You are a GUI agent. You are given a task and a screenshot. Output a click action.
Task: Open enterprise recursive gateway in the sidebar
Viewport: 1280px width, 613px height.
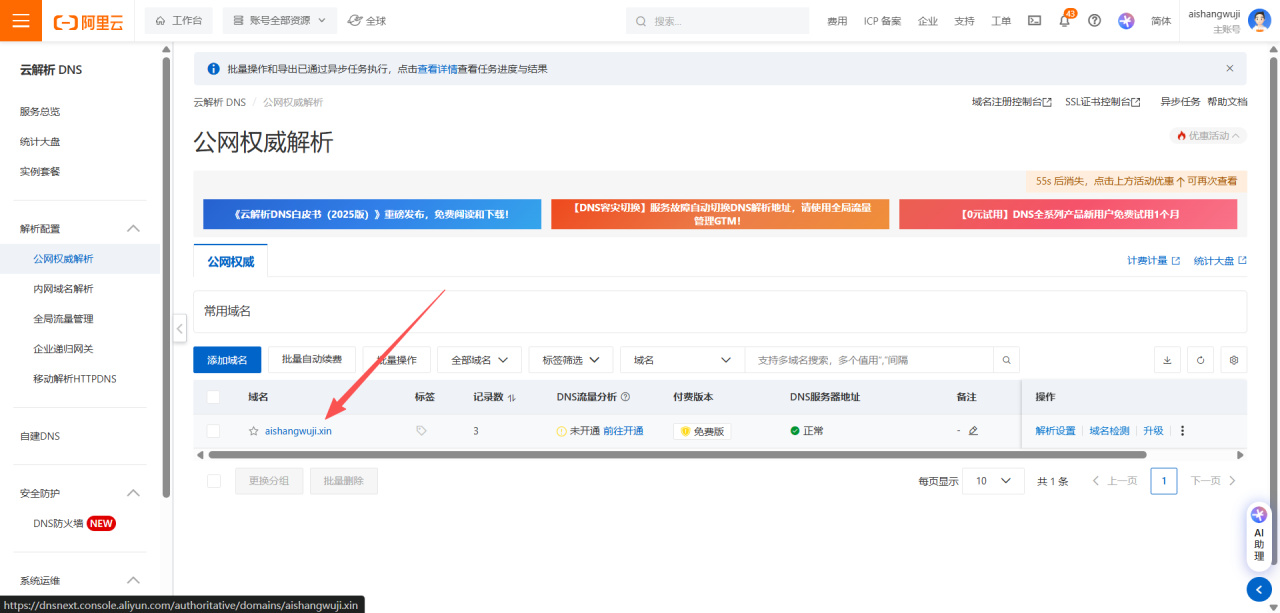pos(63,349)
